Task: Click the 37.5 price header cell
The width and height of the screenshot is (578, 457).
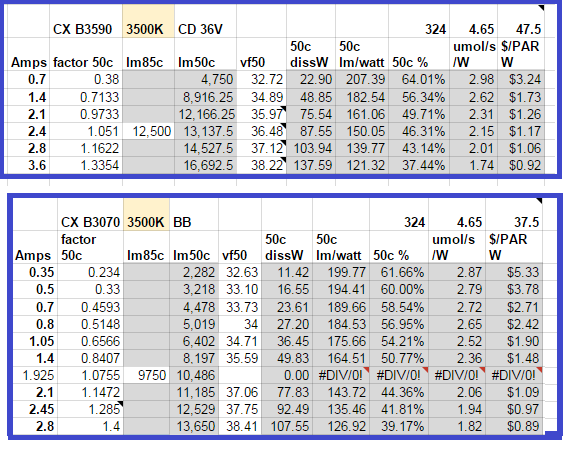Action: pyautogui.click(x=514, y=214)
